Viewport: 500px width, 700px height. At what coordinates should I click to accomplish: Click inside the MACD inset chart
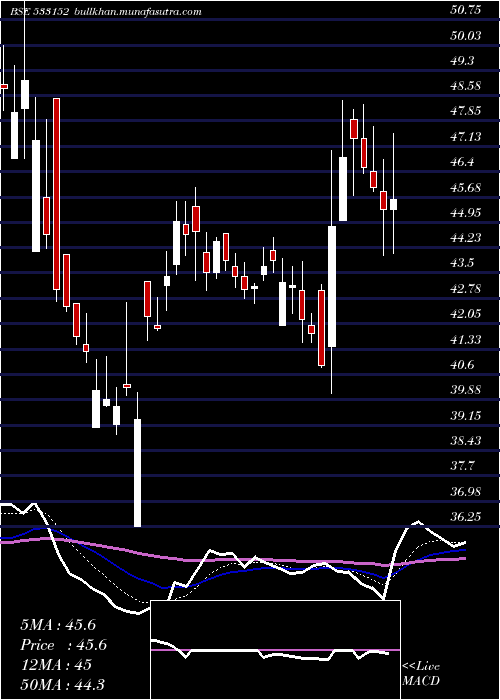coord(275,650)
